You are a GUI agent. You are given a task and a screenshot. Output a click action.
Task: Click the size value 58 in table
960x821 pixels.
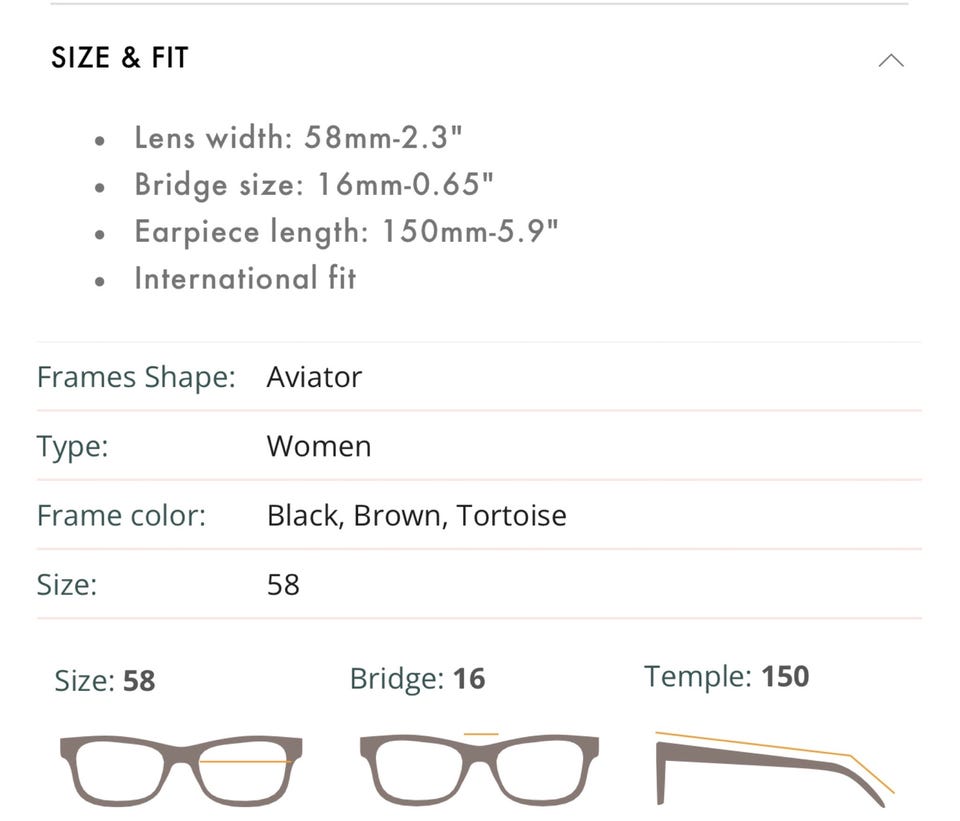point(283,584)
